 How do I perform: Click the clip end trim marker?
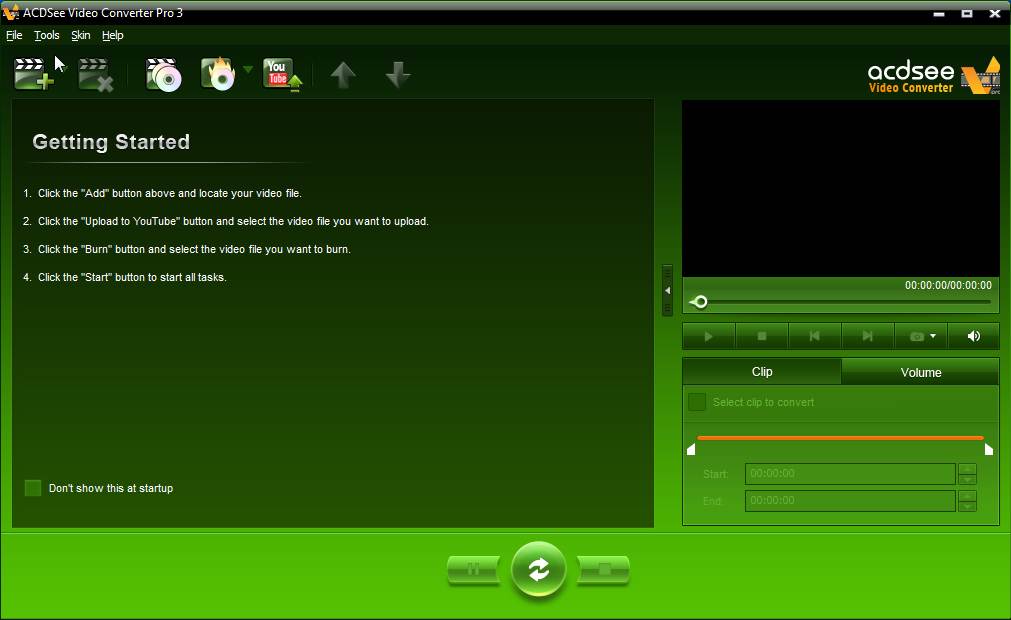(x=988, y=449)
